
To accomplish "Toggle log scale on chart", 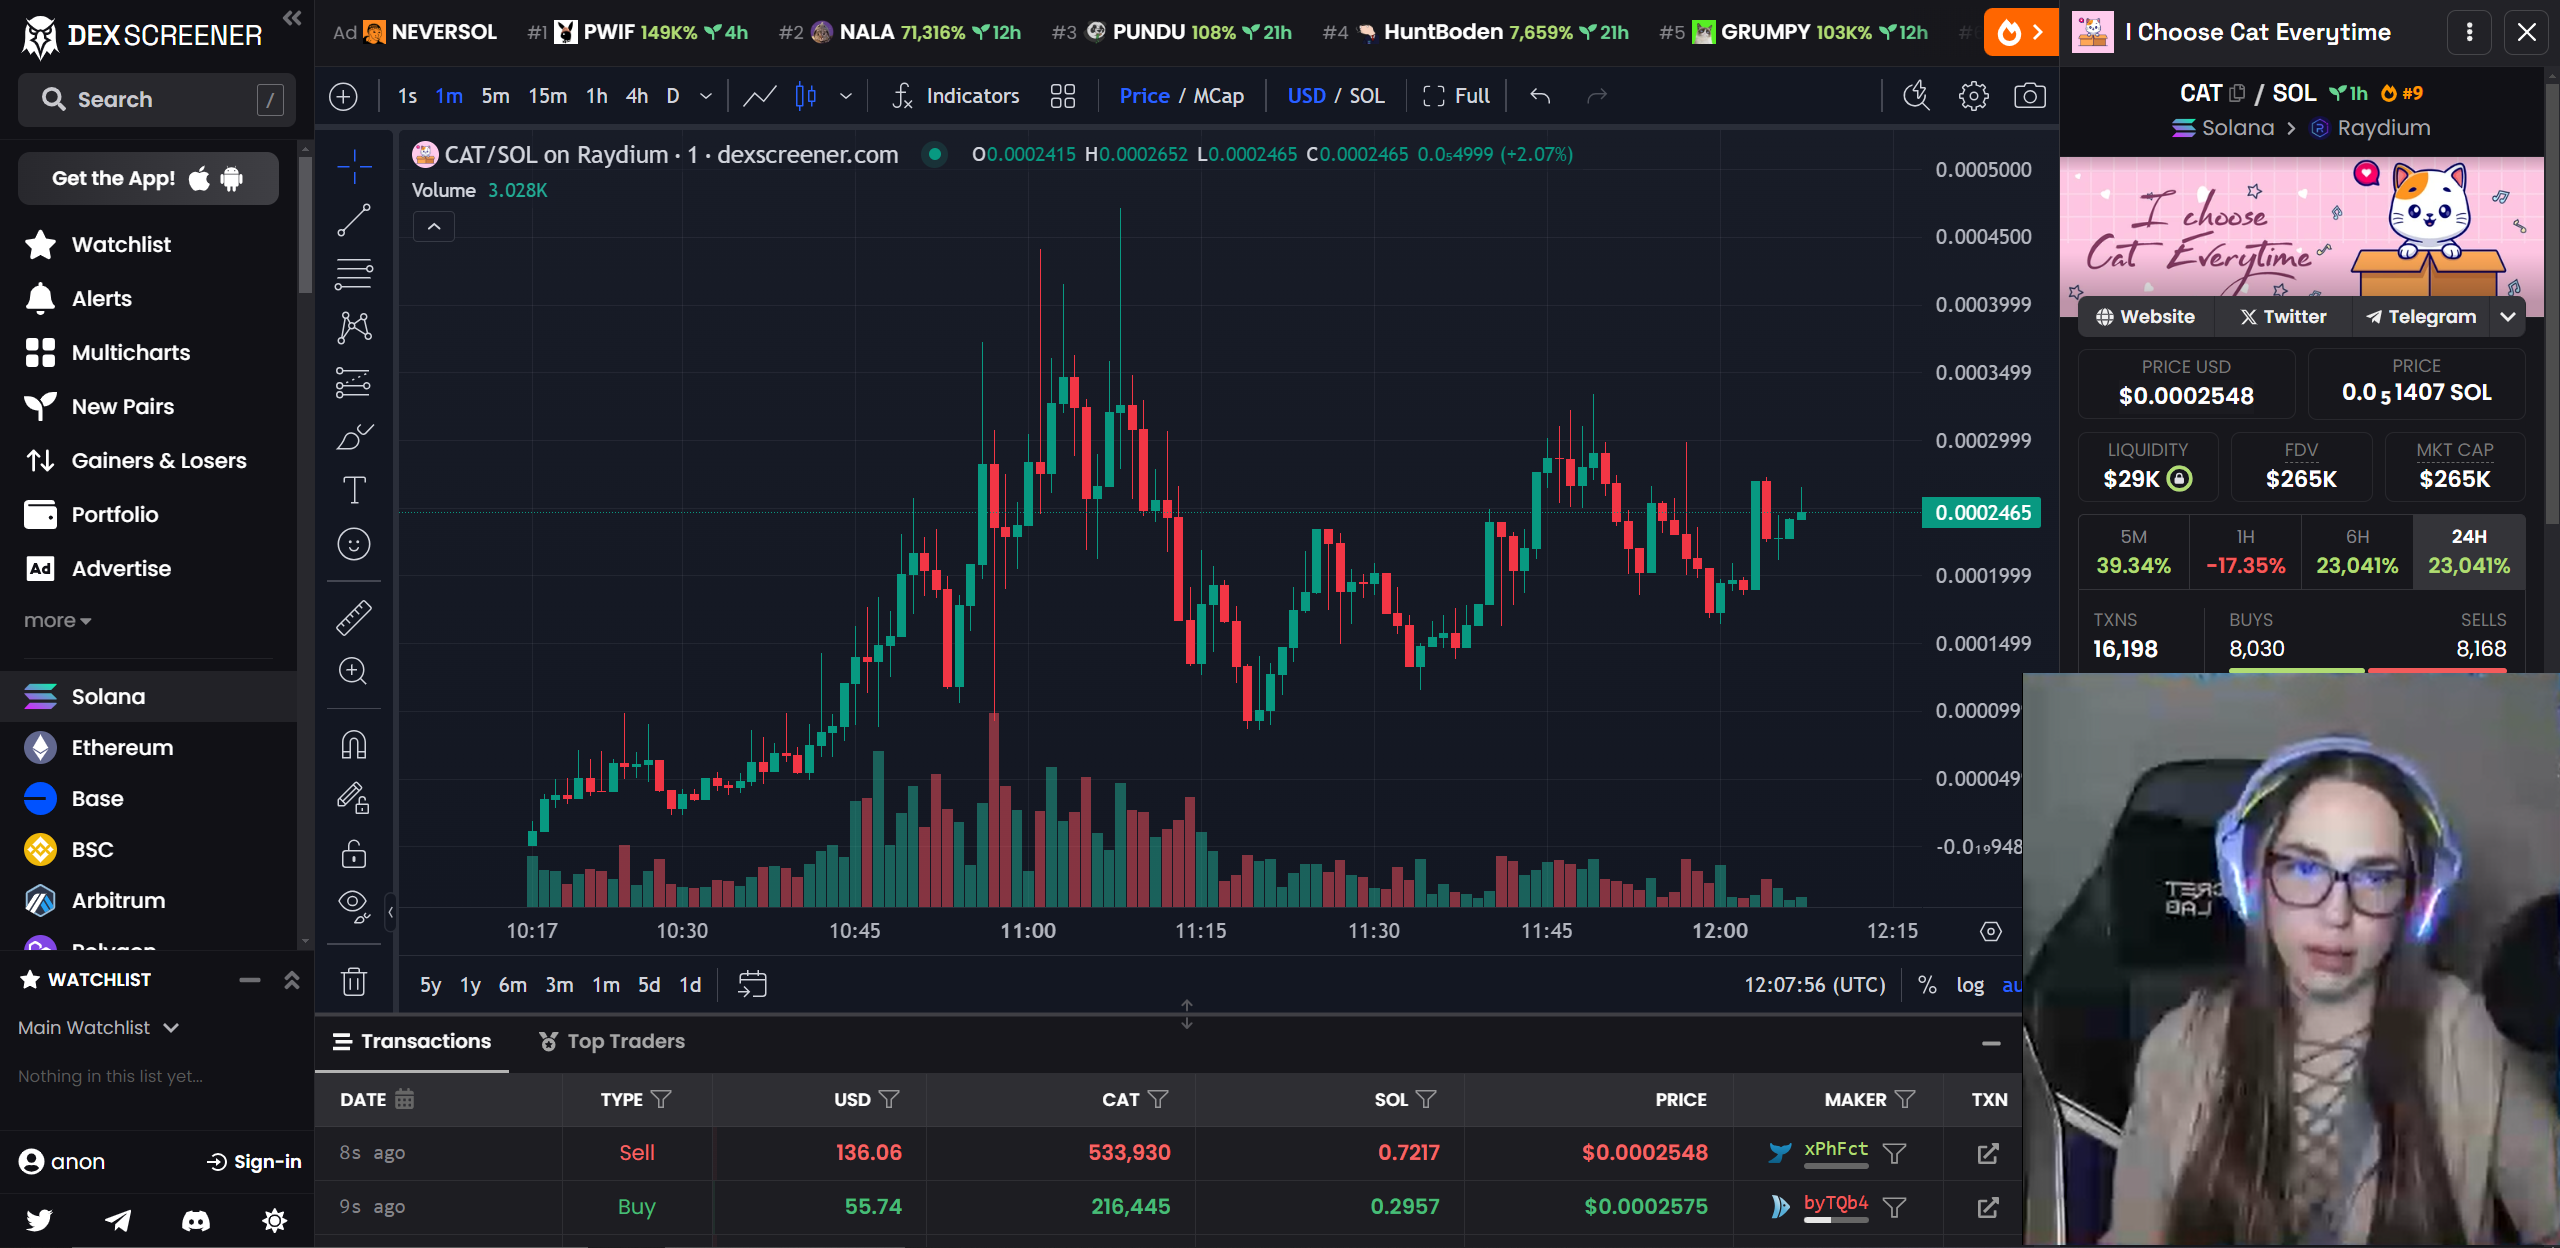I will click(1969, 985).
